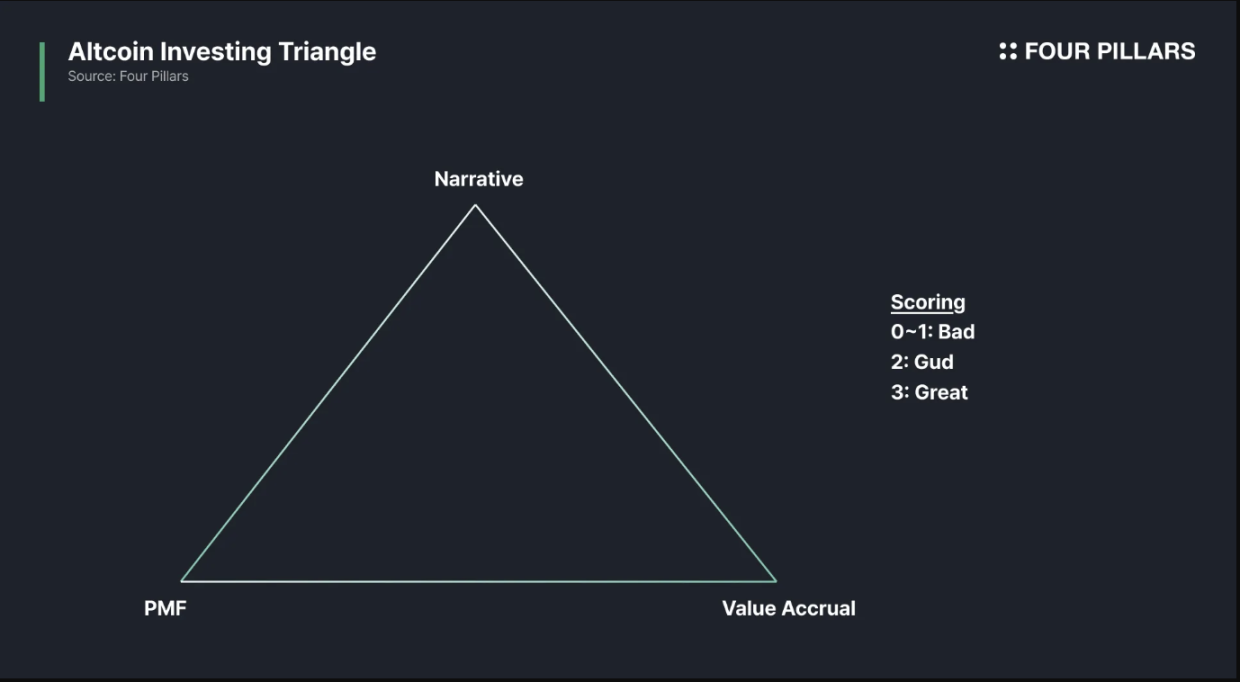Click the triangle's top vertex
The height and width of the screenshot is (682, 1240).
pos(475,206)
